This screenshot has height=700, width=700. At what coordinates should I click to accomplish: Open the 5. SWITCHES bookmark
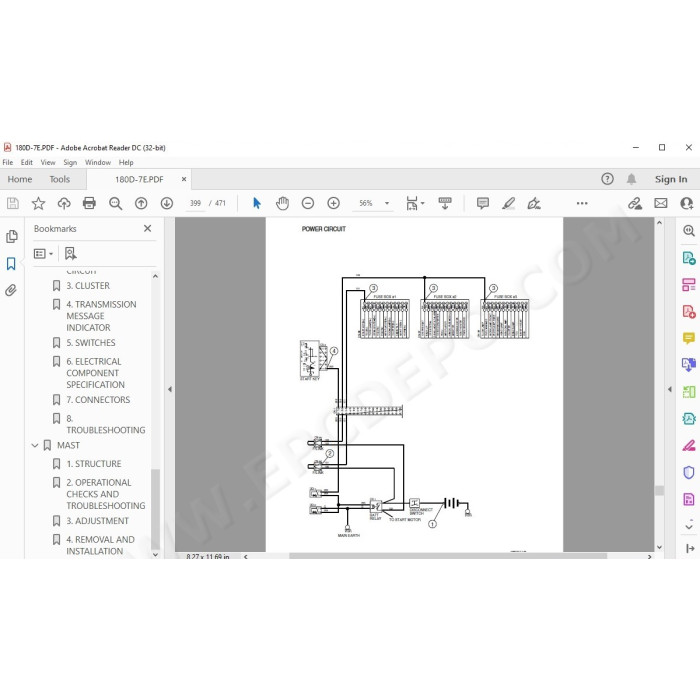[91, 343]
